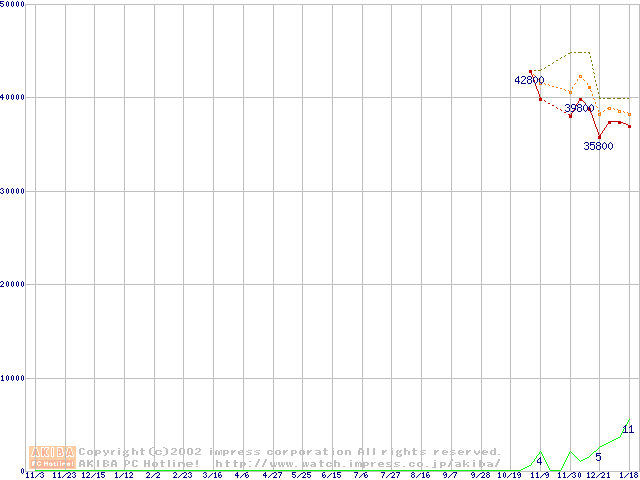640x480 pixels.
Task: Click the lowest red data point marker
Action: click(x=599, y=136)
